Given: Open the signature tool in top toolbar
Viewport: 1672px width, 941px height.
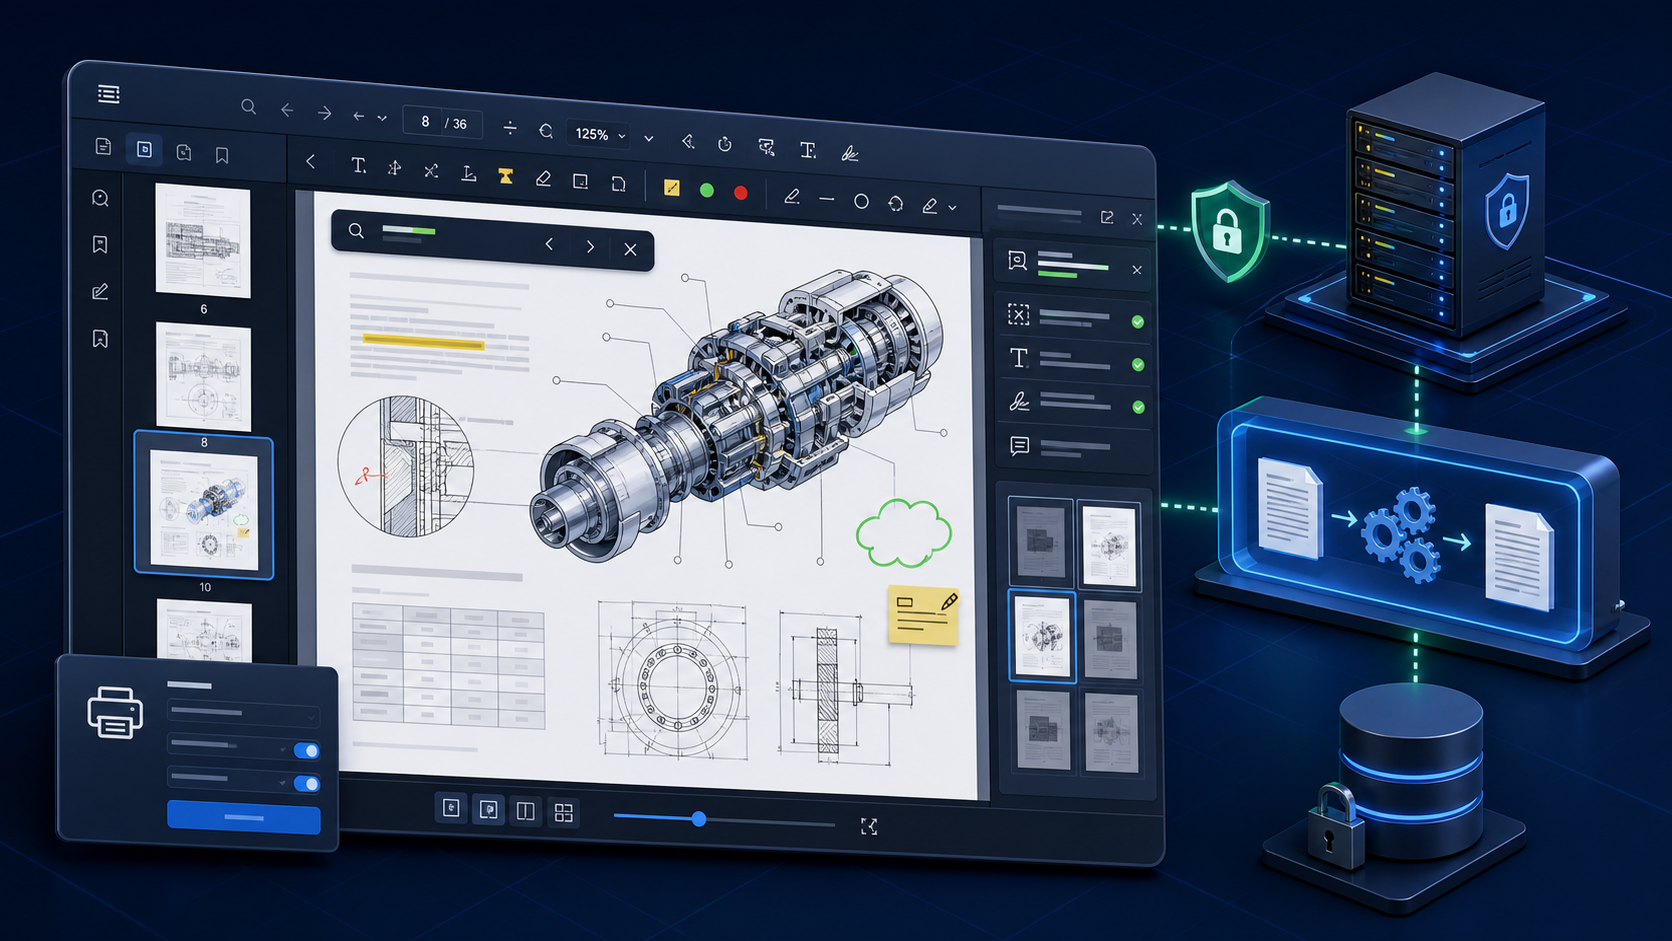Looking at the screenshot, I should (x=850, y=153).
